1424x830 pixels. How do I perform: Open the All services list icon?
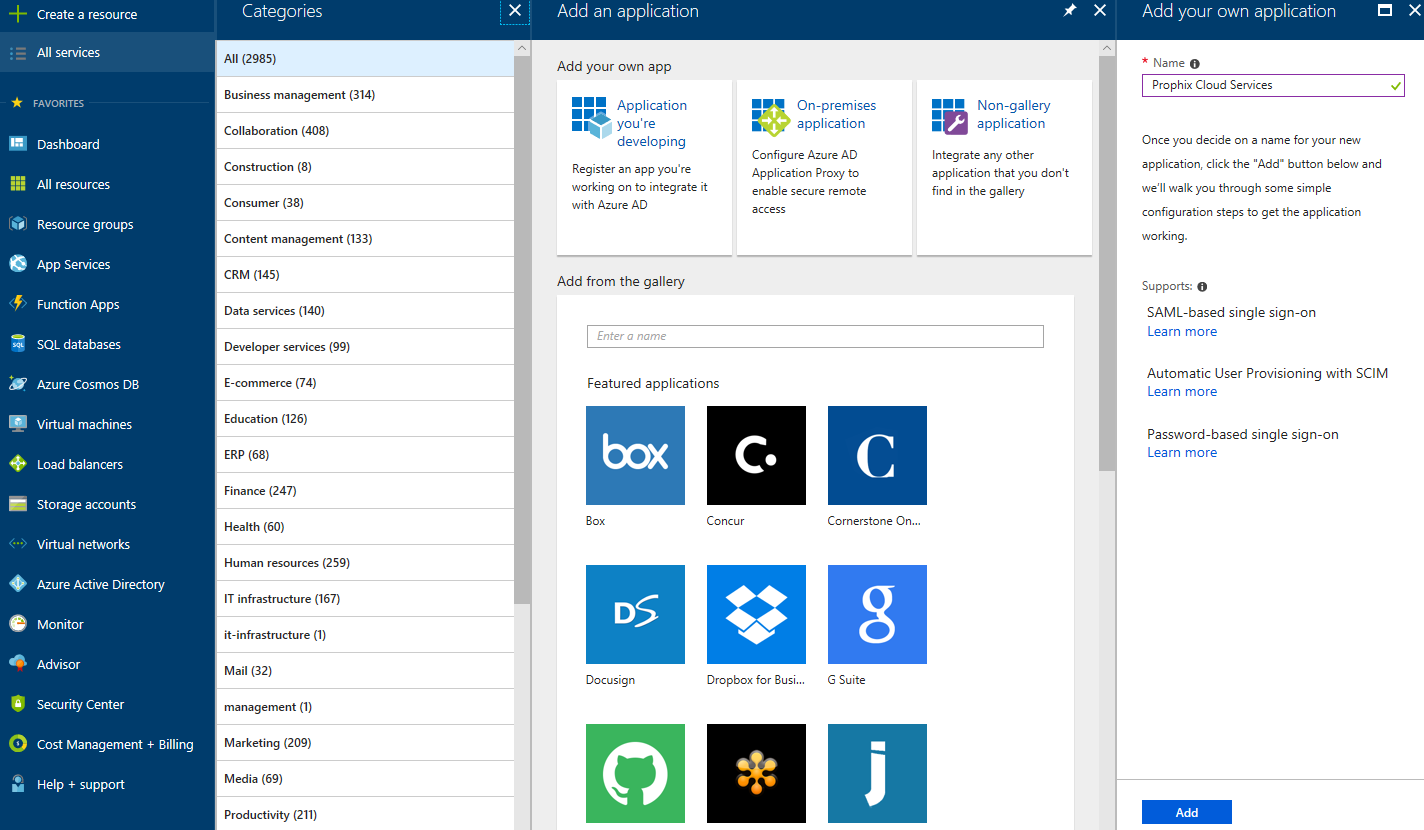click(17, 52)
